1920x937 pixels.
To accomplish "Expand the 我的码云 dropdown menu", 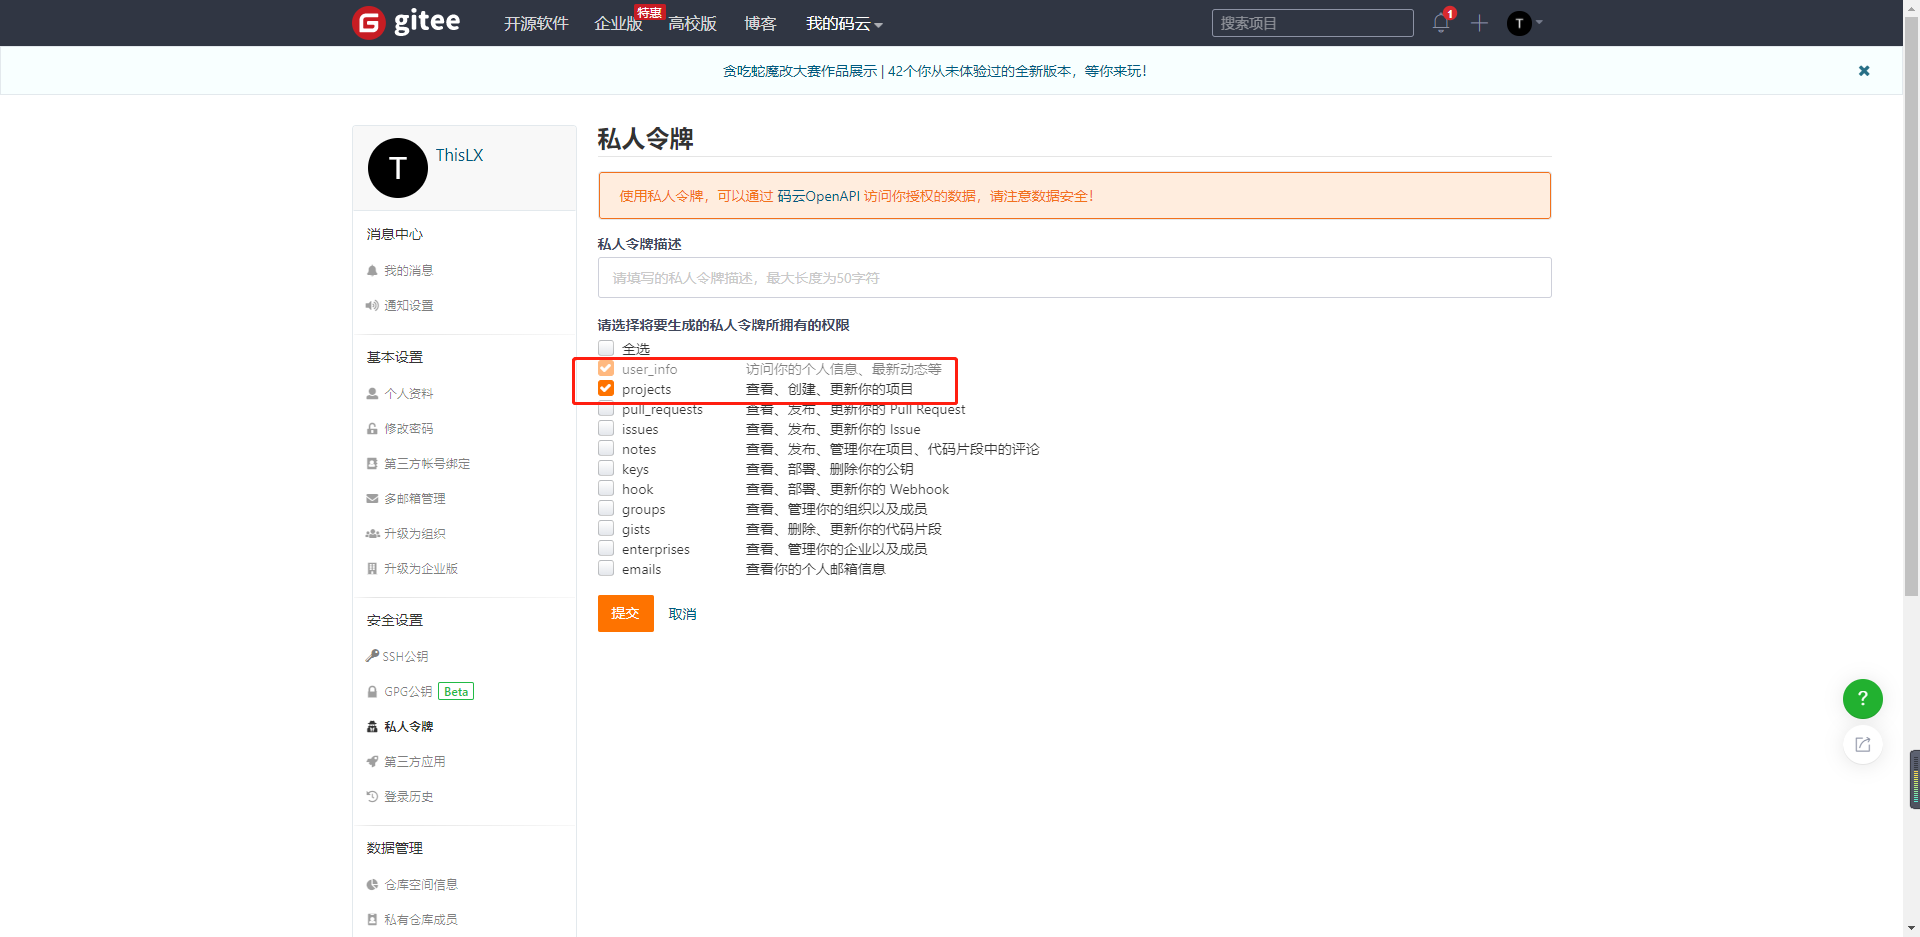I will [844, 24].
